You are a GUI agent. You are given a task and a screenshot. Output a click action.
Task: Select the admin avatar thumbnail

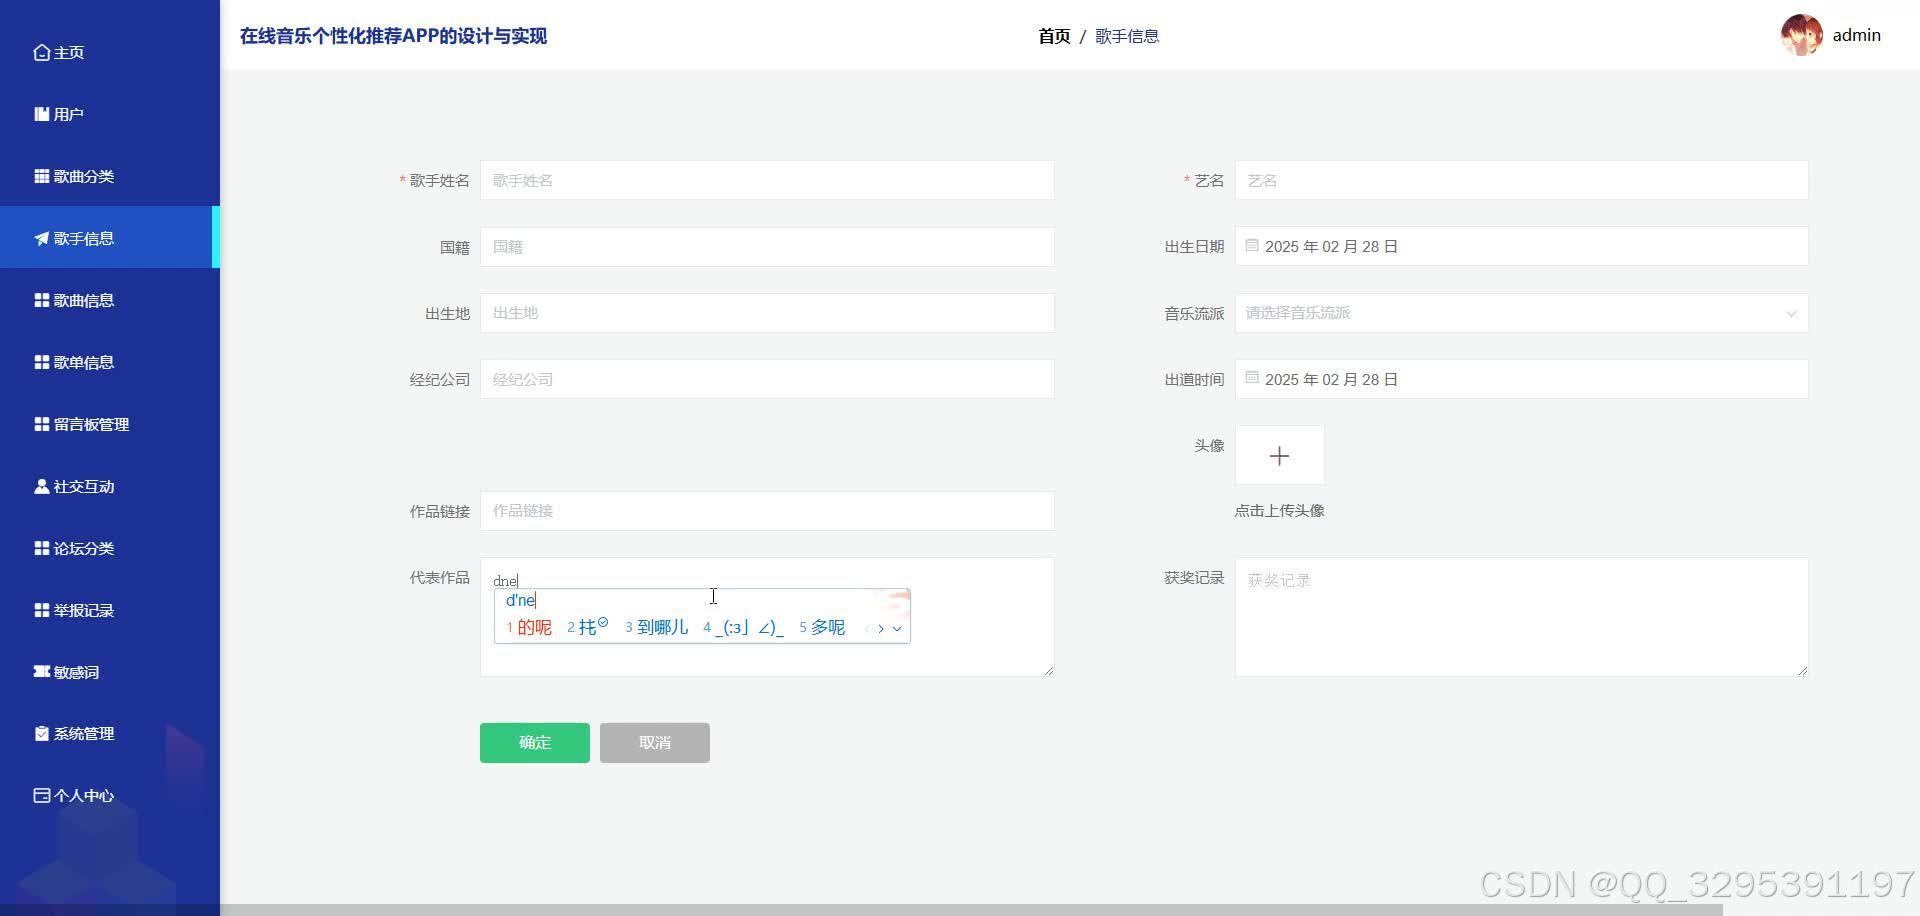[x=1800, y=34]
